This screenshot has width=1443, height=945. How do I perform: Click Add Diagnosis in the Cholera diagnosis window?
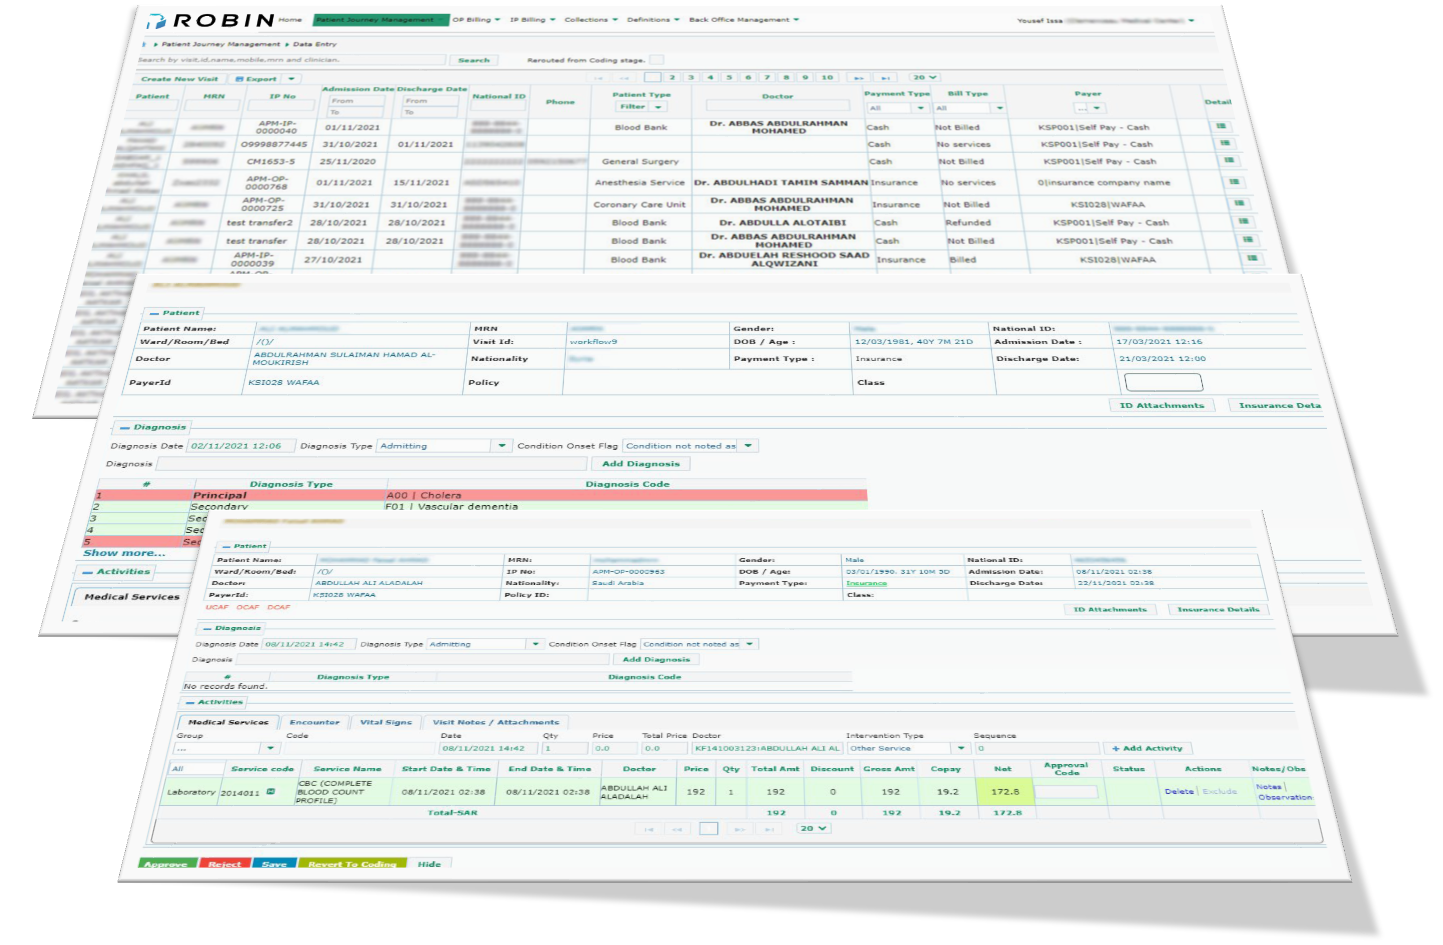pyautogui.click(x=641, y=464)
